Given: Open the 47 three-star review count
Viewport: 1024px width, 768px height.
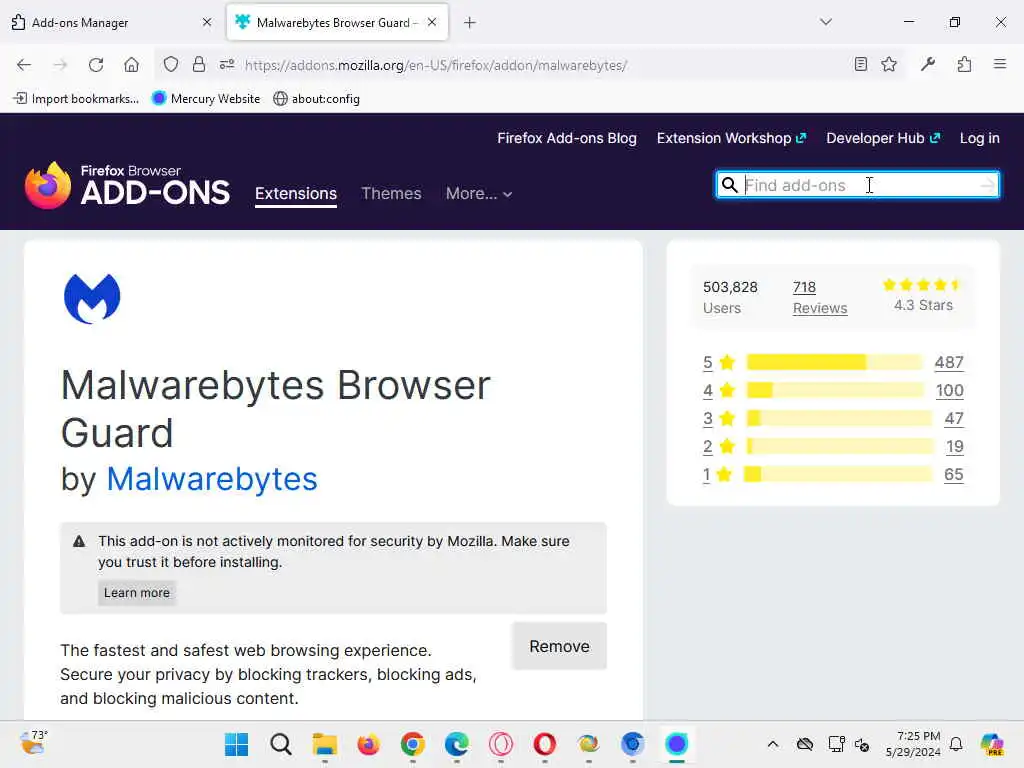Looking at the screenshot, I should [x=953, y=419].
